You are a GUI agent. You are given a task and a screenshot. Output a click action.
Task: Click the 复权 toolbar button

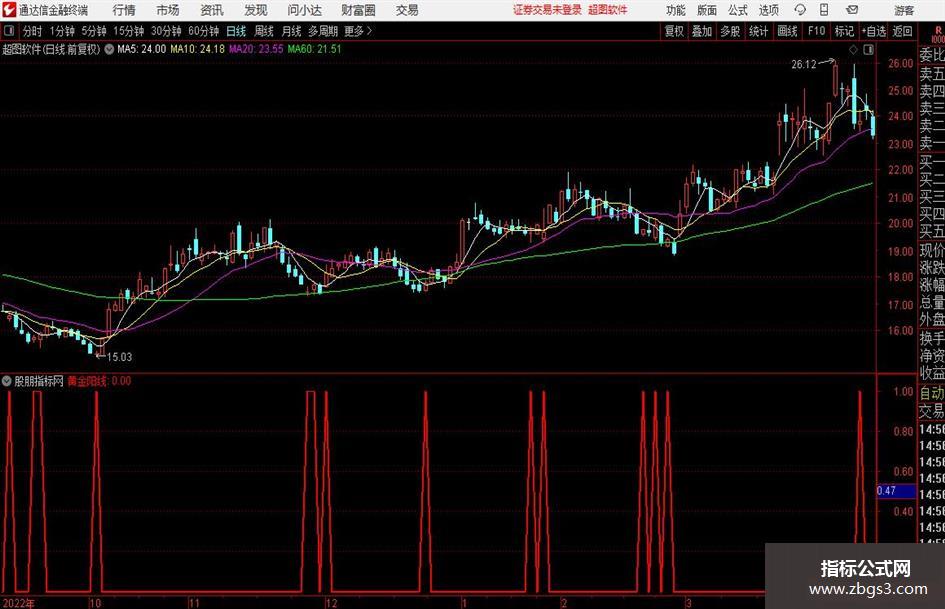point(674,31)
